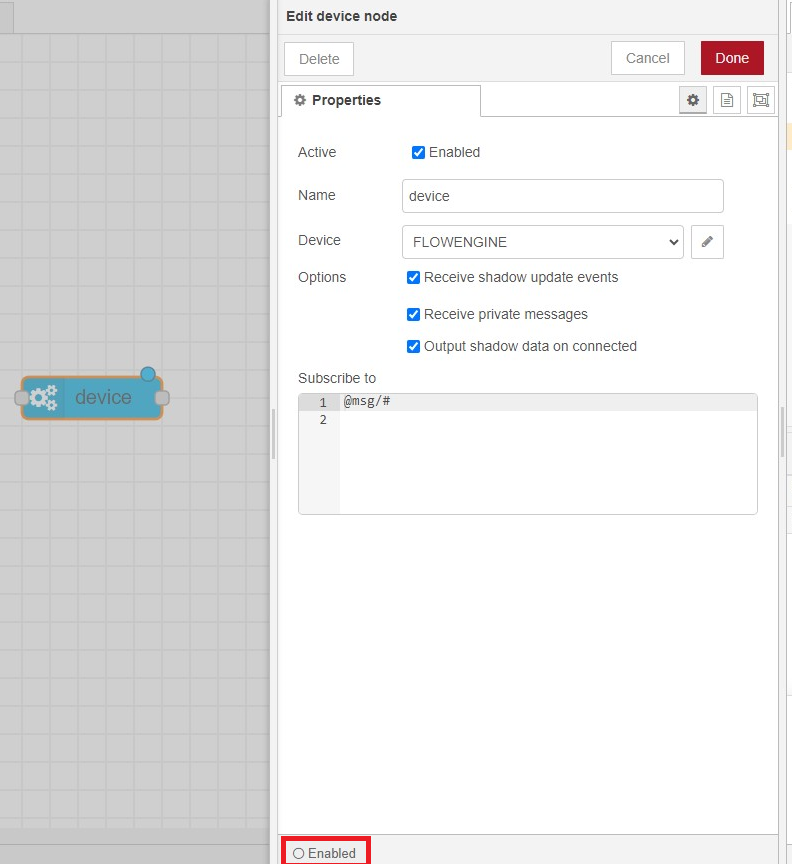Open the Device FLOWENGINE dropdown

click(543, 242)
